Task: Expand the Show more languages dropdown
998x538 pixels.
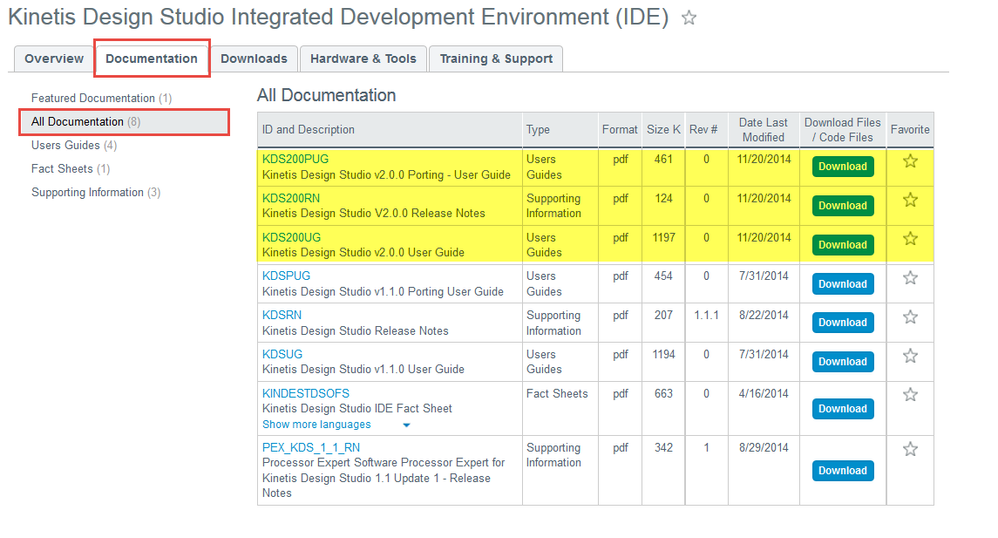Action: pyautogui.click(x=406, y=425)
